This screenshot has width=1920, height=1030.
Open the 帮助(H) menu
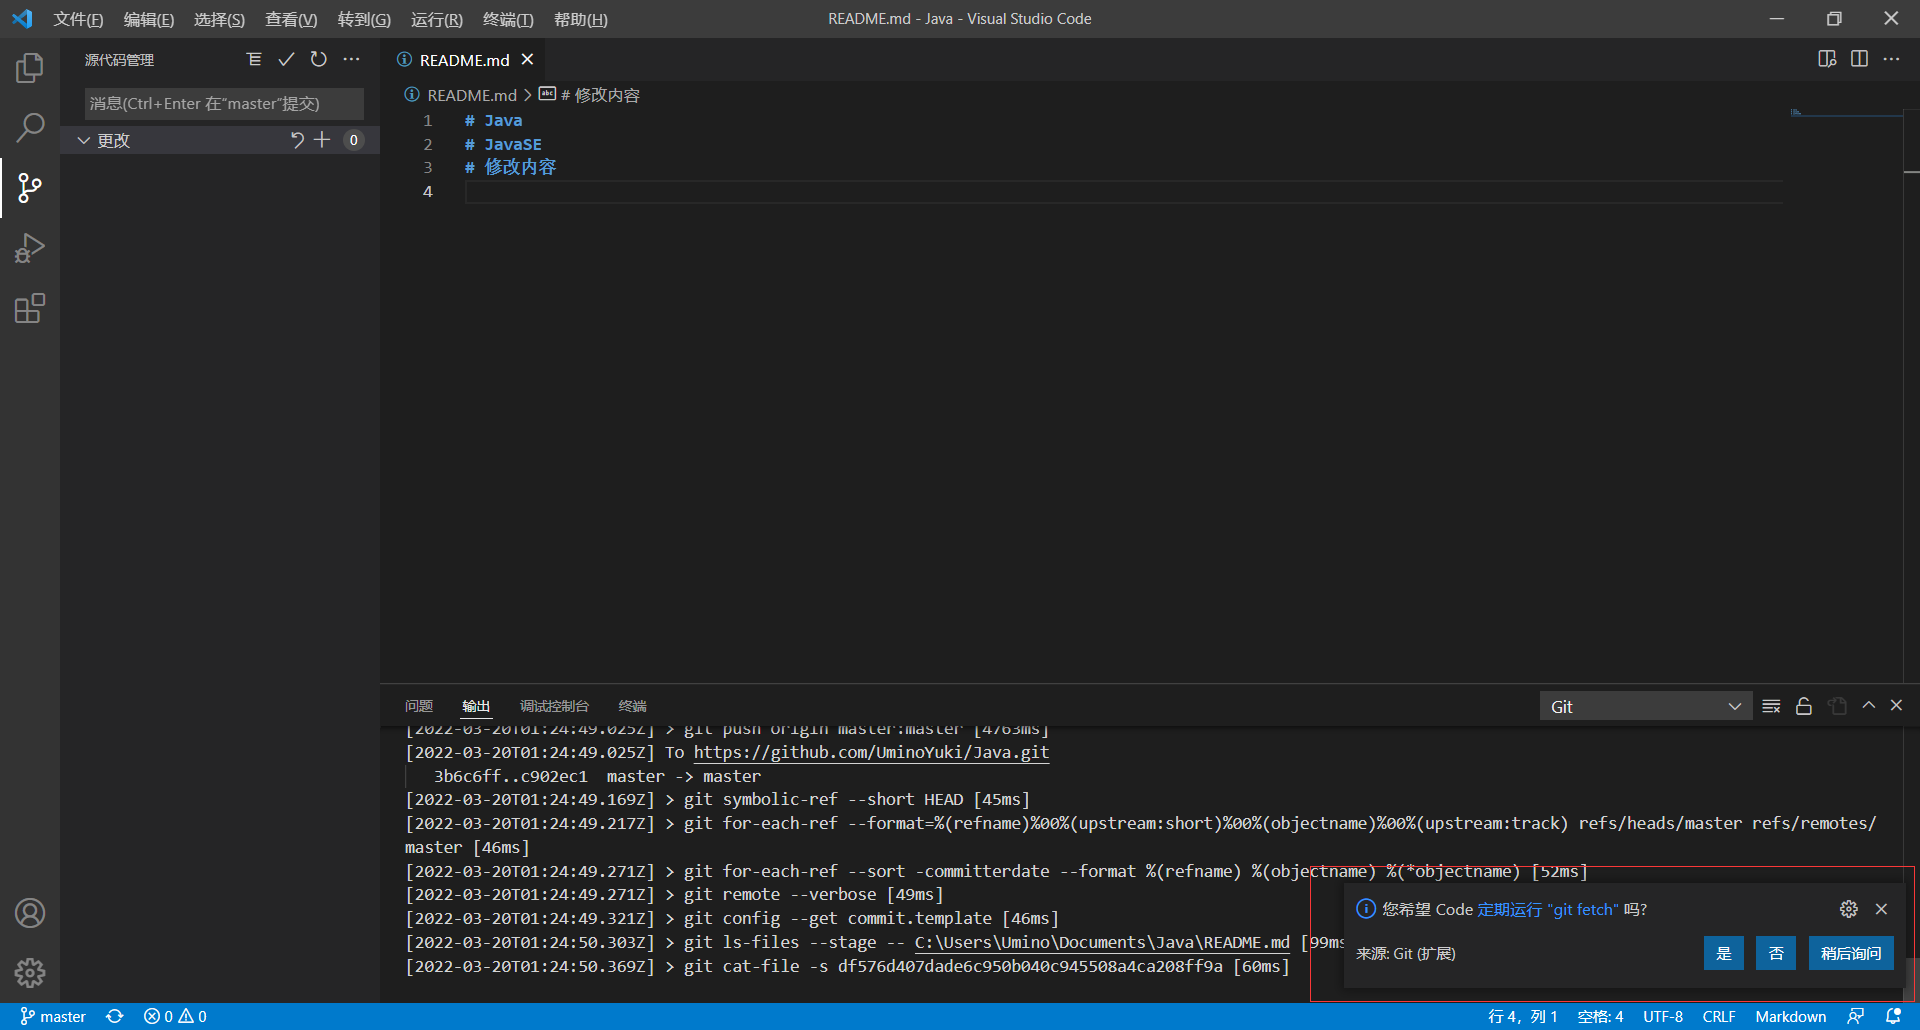click(581, 19)
